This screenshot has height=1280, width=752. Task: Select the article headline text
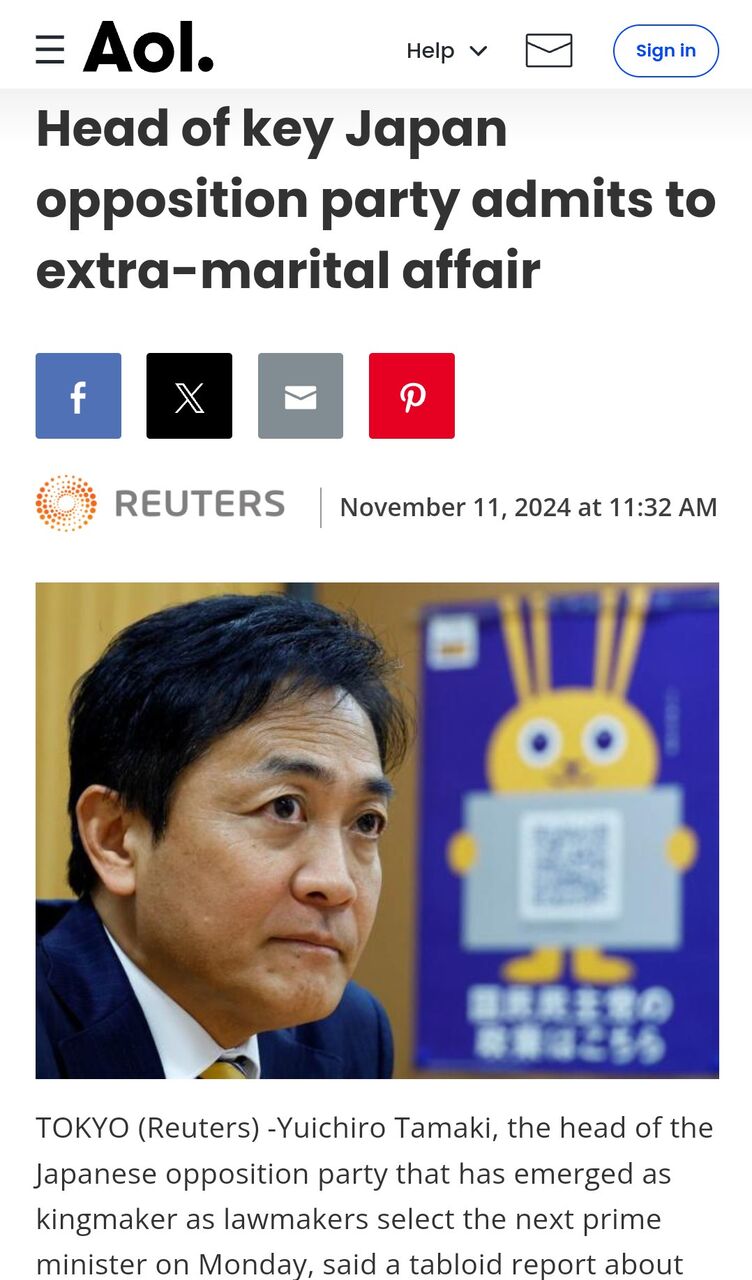point(376,200)
